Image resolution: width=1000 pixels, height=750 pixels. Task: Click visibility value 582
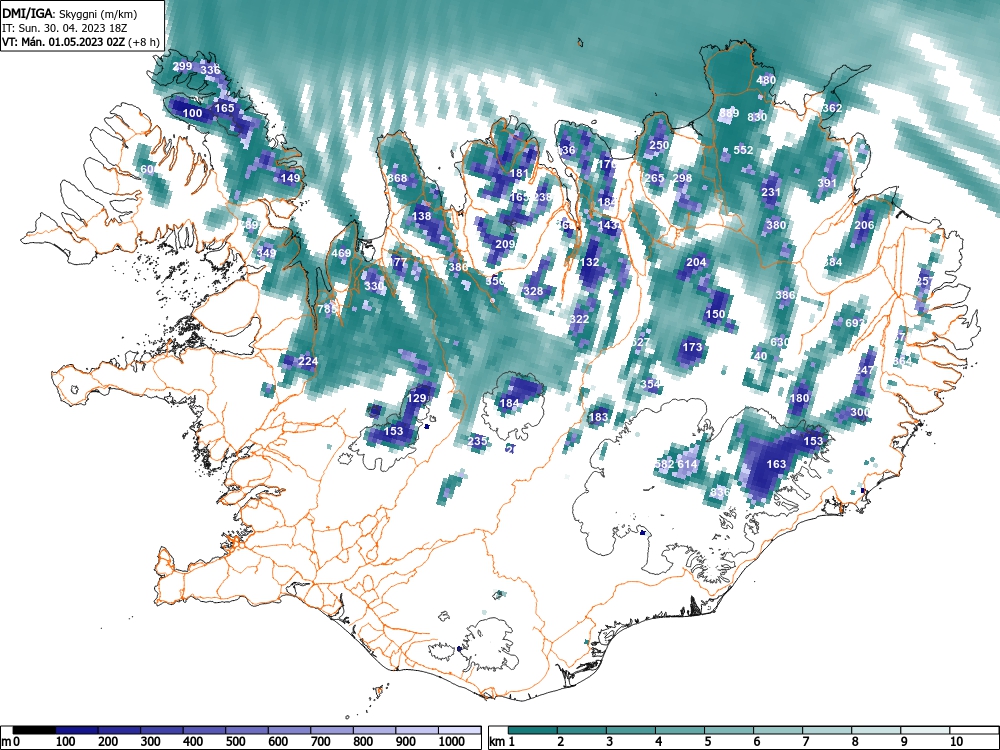pyautogui.click(x=665, y=464)
